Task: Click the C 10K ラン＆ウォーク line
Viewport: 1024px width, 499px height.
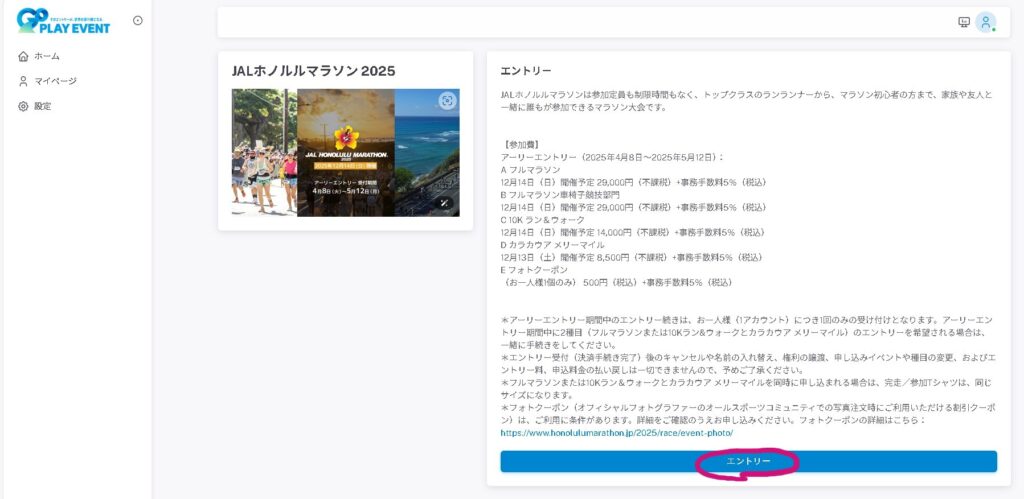Action: coord(543,219)
